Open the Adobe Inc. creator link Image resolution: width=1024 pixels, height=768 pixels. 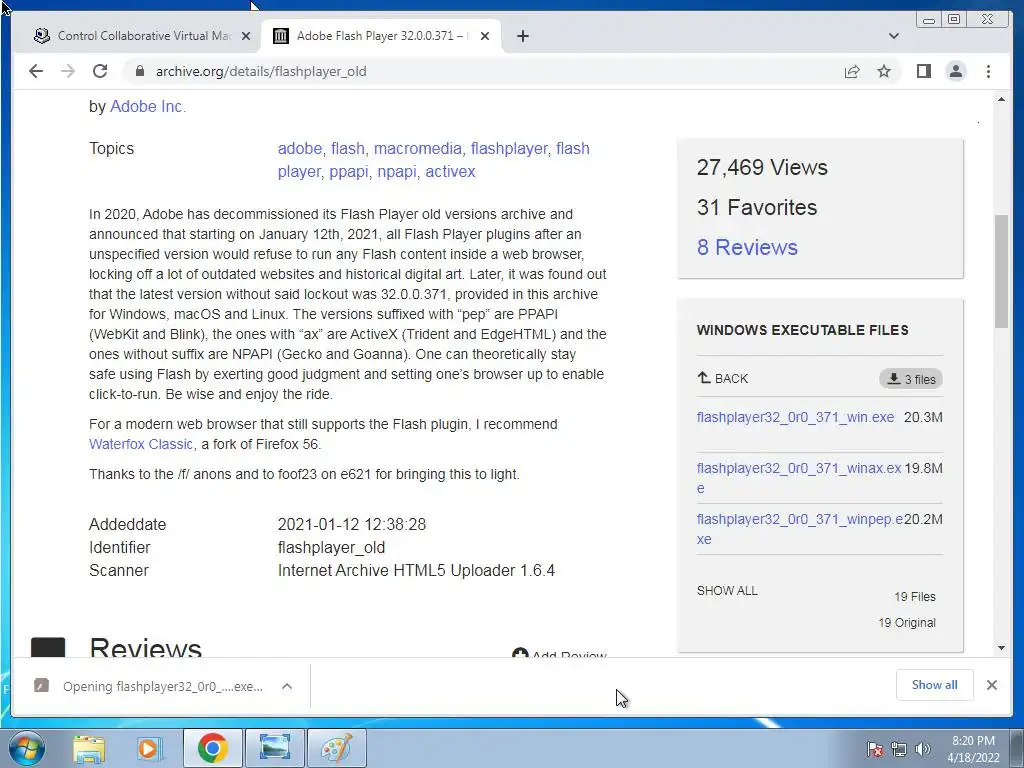click(148, 106)
